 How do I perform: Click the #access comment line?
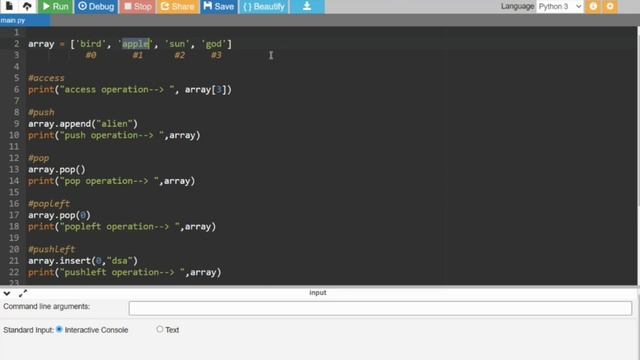click(x=46, y=78)
